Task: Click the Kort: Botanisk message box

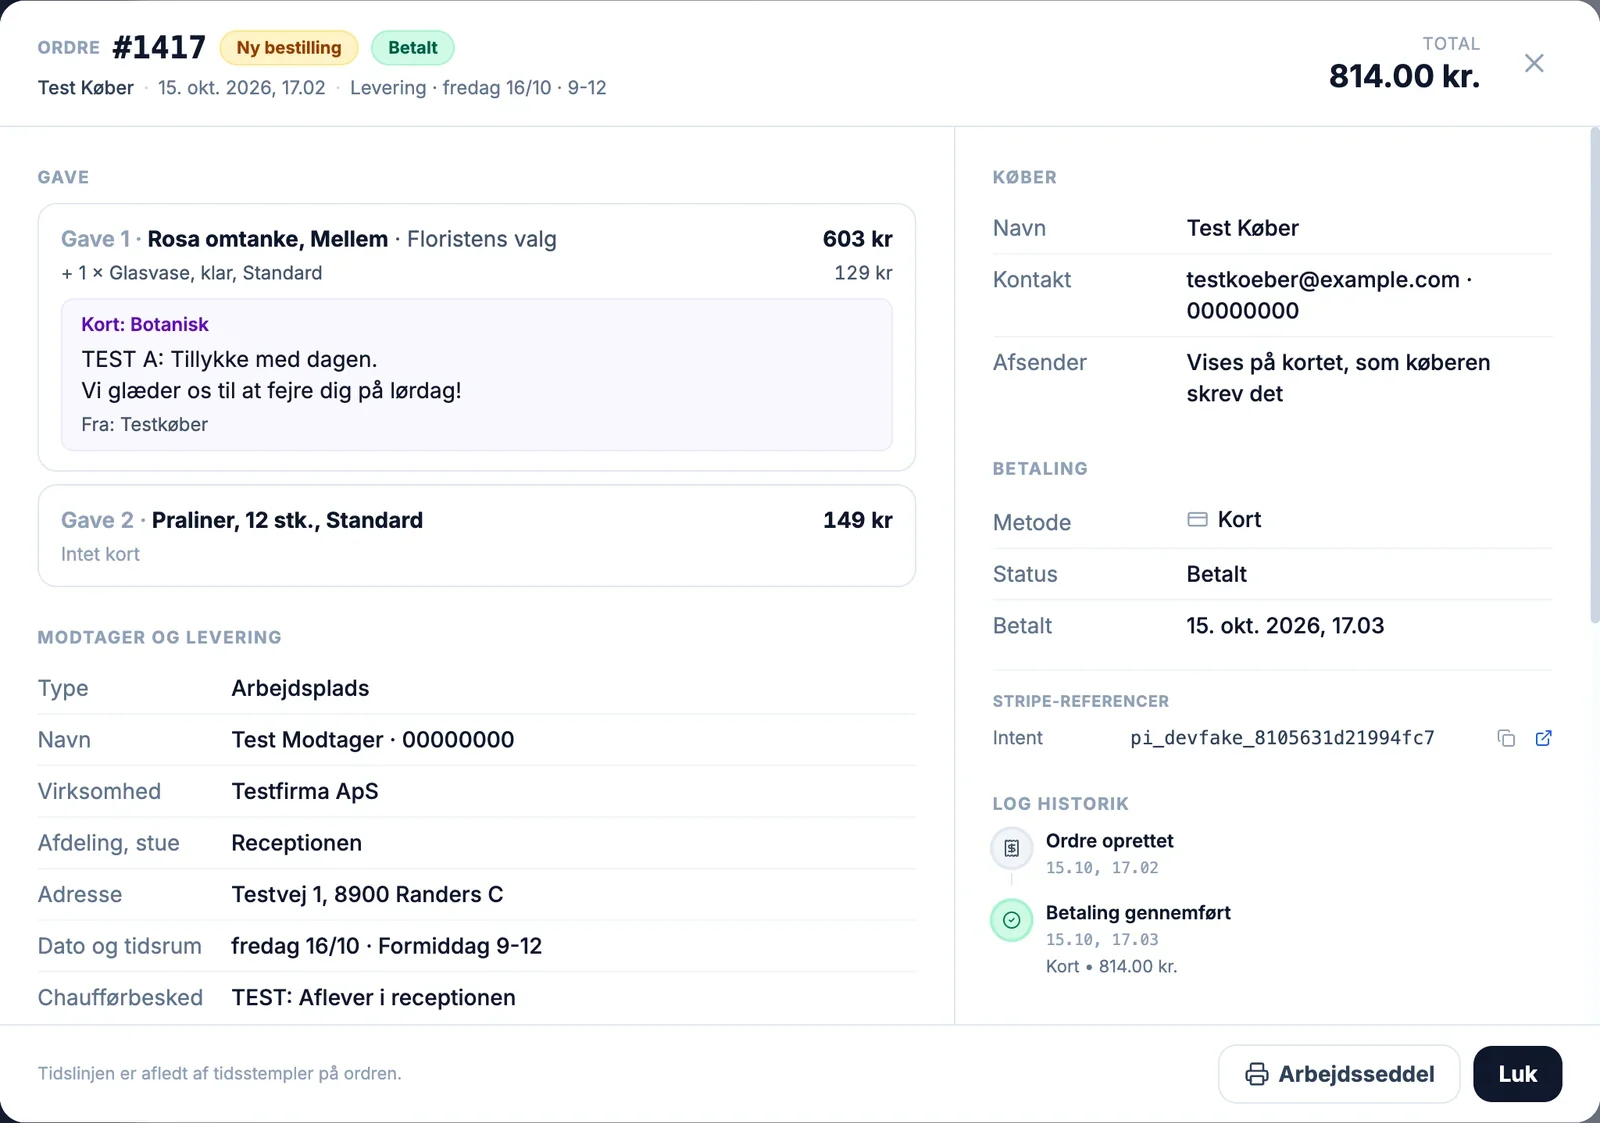Action: point(477,375)
